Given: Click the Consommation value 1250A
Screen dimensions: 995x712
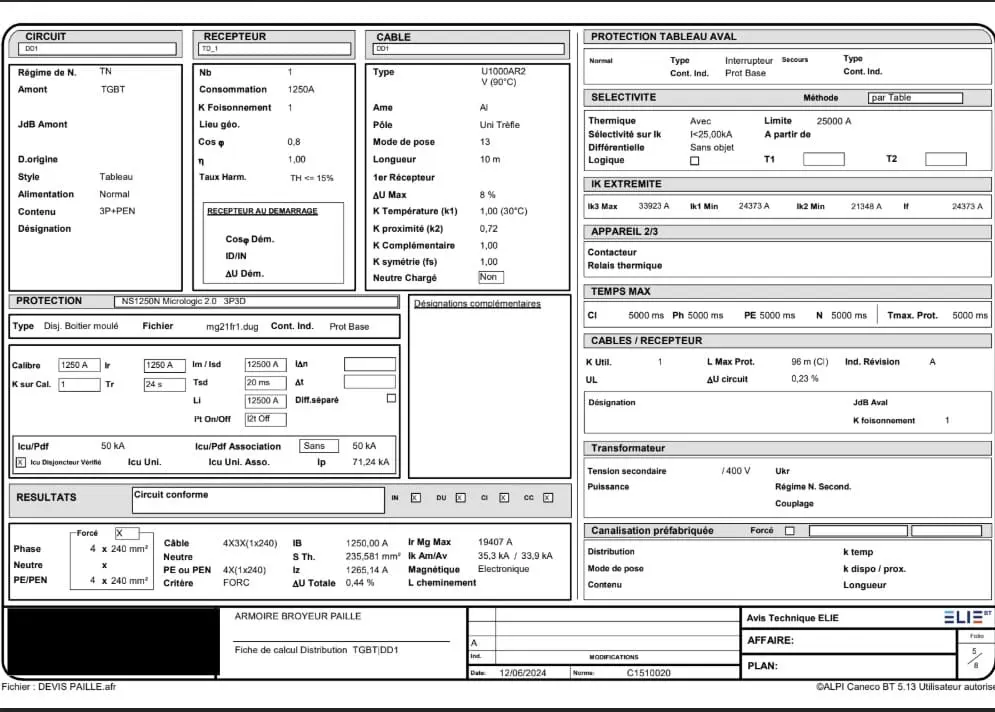Looking at the screenshot, I should 301,89.
